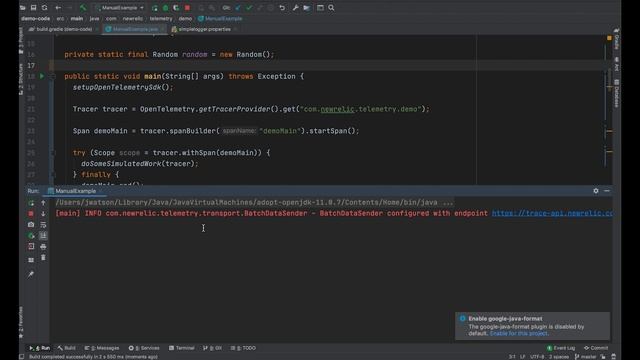
Task: Run main method via gutter play icon
Action: (42, 76)
